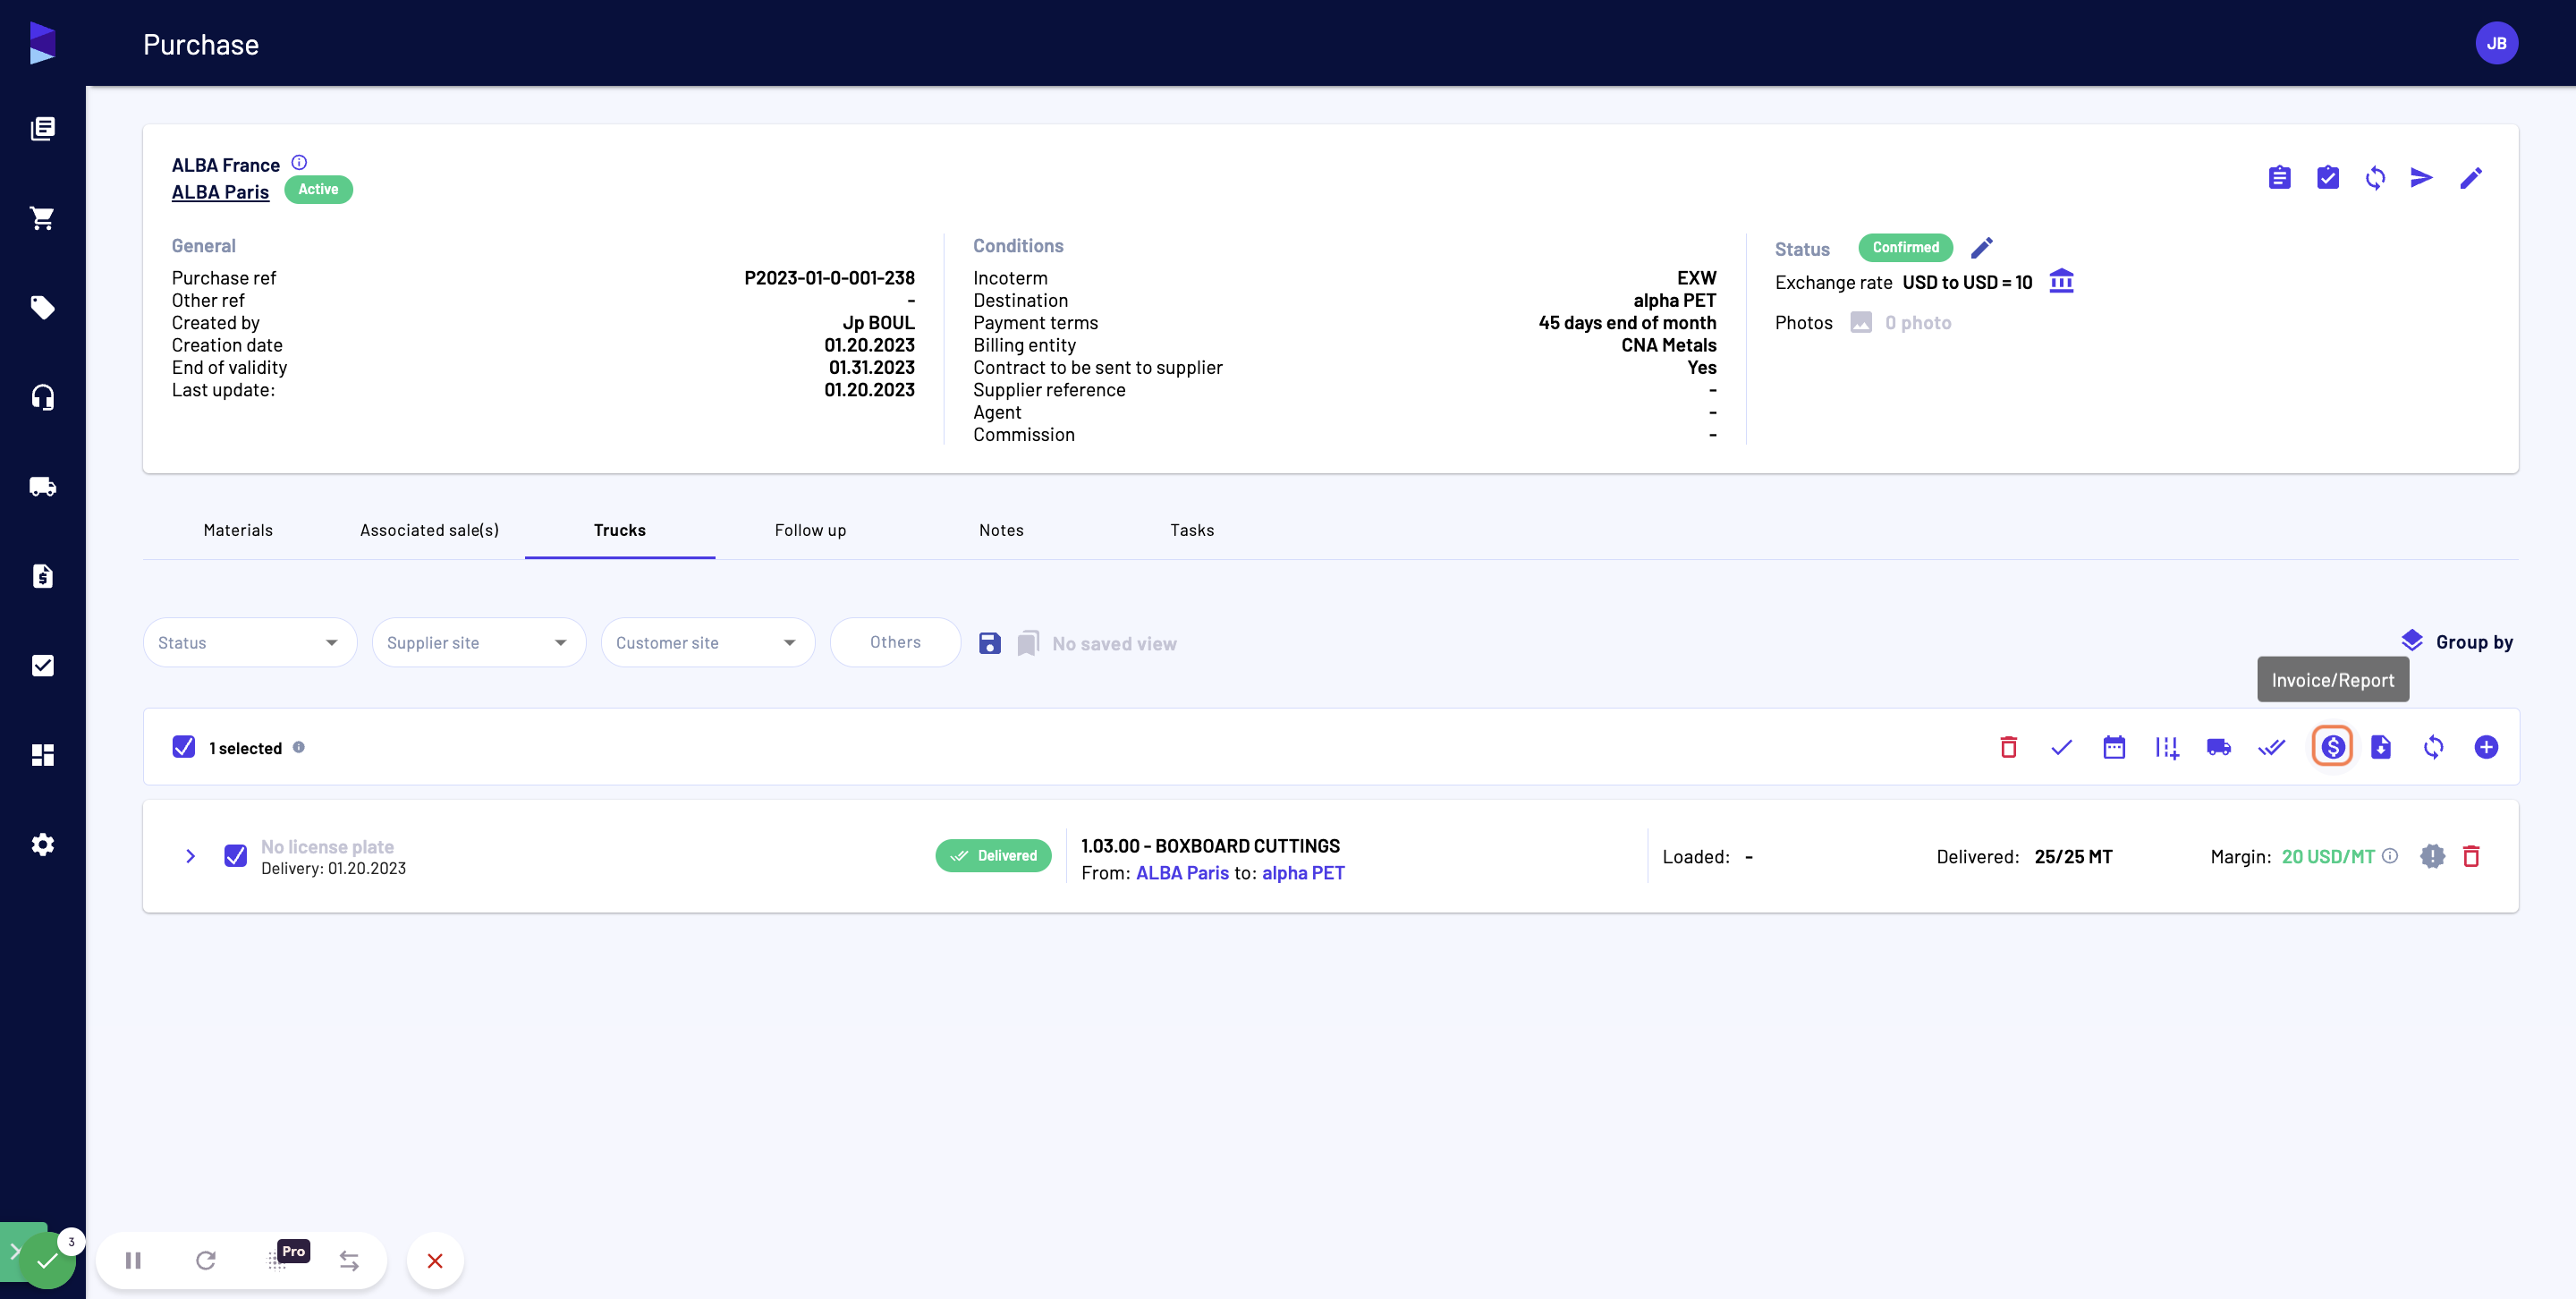Screen dimensions: 2576x1299
Task: Switch to the Materials tab
Action: tap(238, 530)
